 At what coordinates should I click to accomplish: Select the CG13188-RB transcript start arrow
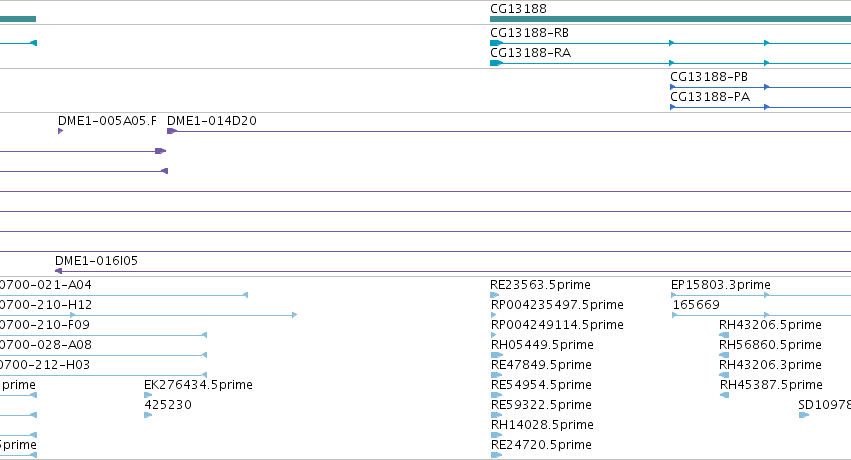coord(497,43)
